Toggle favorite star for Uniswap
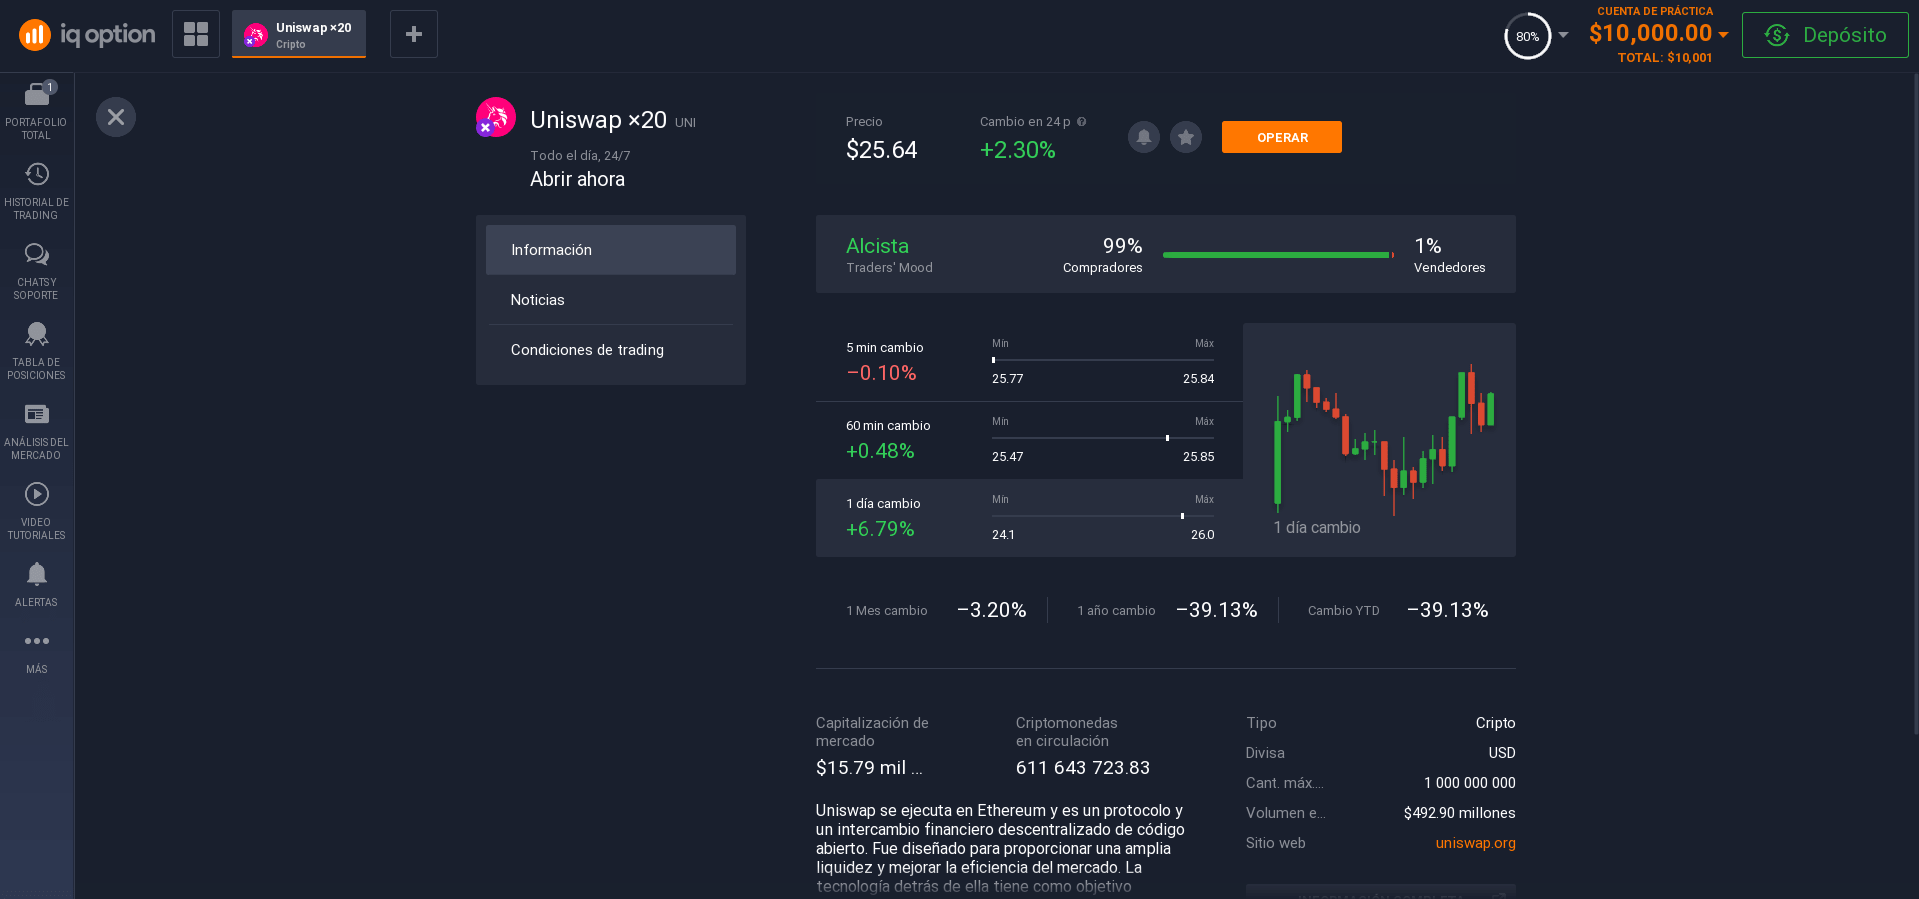The image size is (1919, 899). pyautogui.click(x=1186, y=137)
